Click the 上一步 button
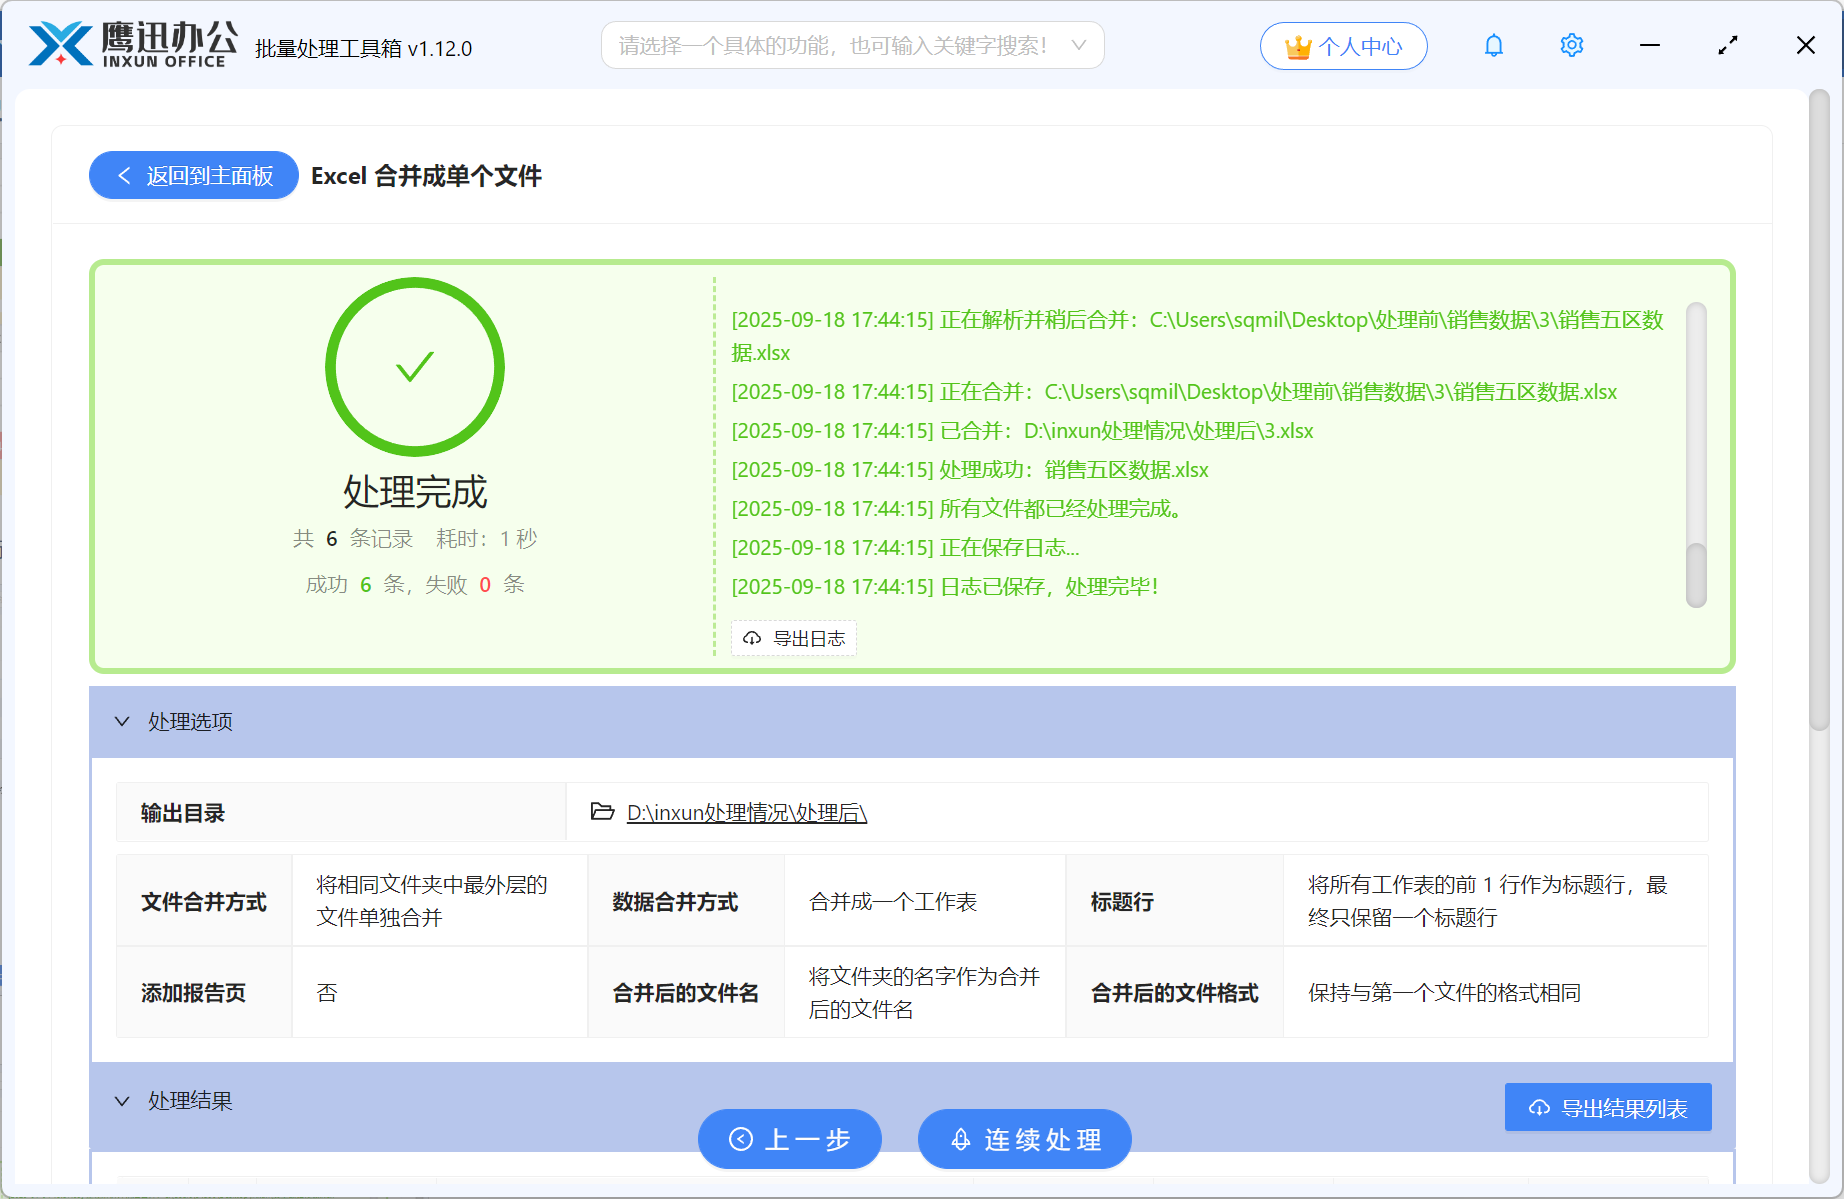Image resolution: width=1844 pixels, height=1199 pixels. coord(790,1139)
